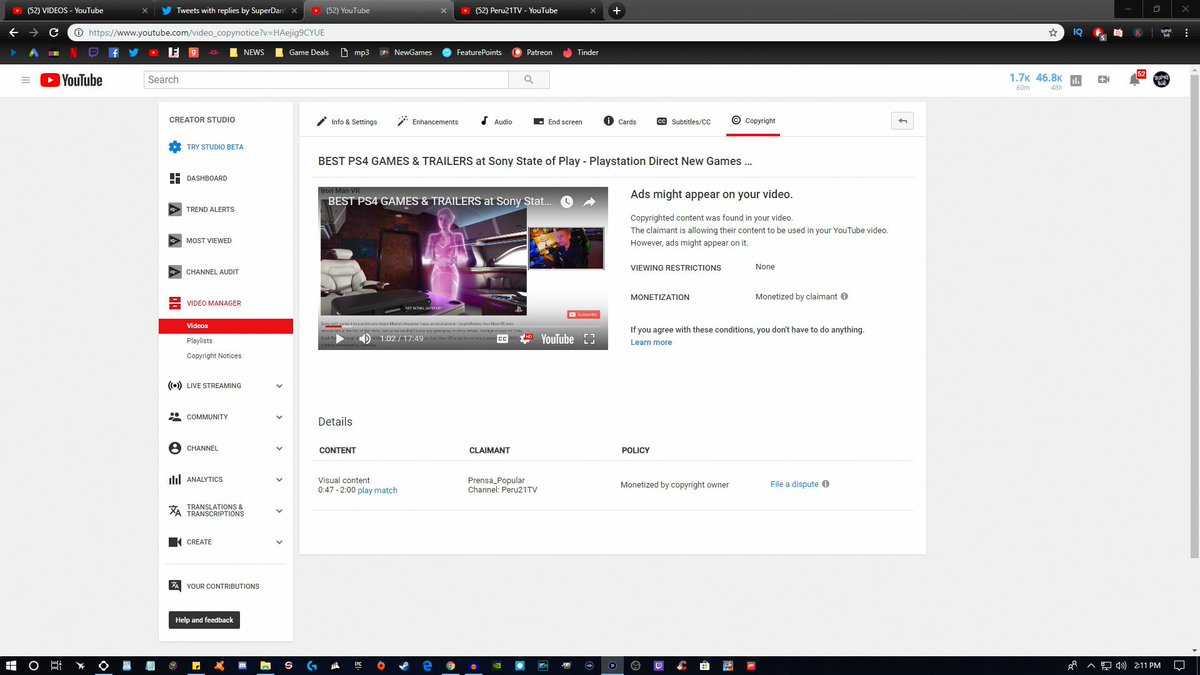Open Playlists under Video Manager
1200x675 pixels.
(199, 341)
